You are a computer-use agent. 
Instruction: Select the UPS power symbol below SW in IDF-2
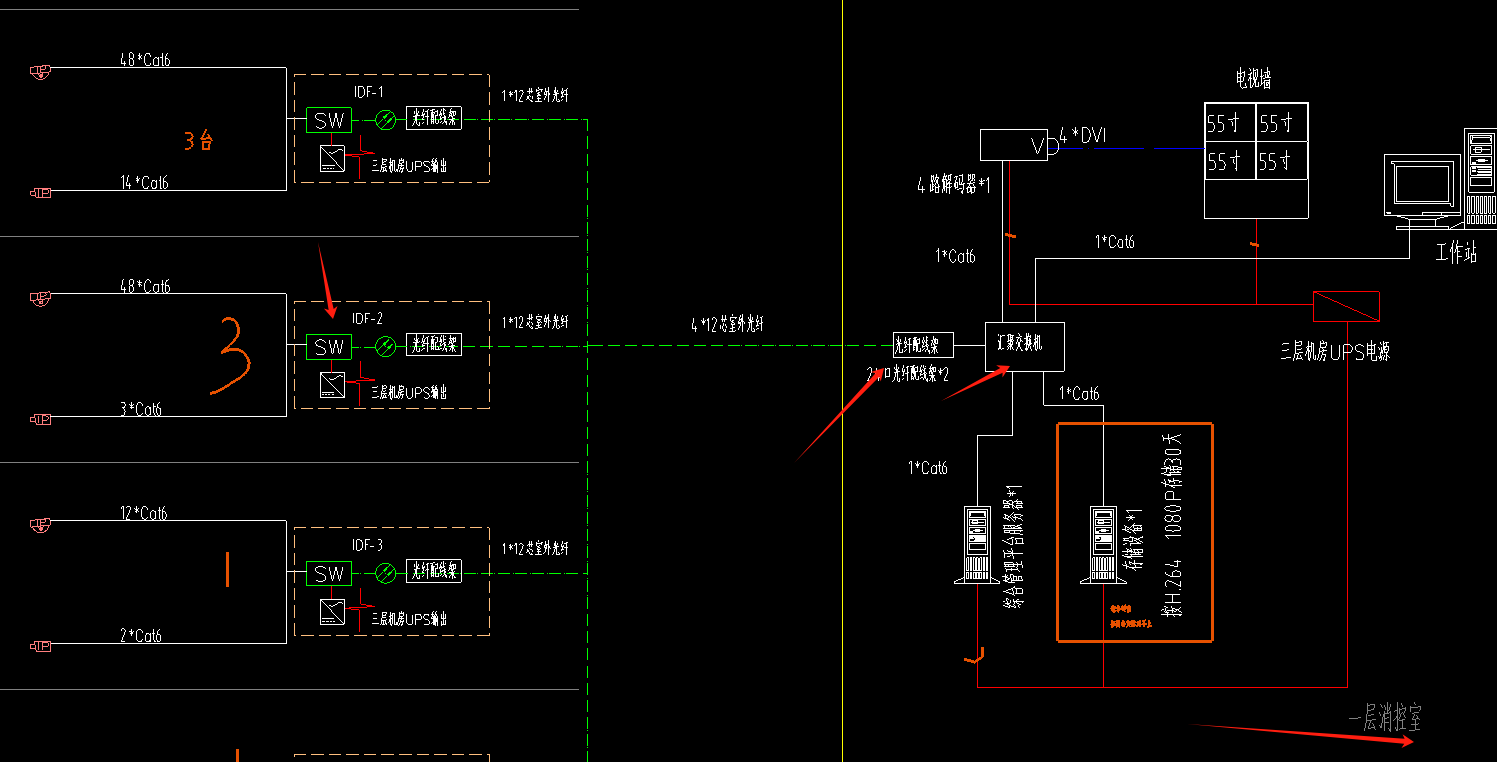tap(333, 385)
